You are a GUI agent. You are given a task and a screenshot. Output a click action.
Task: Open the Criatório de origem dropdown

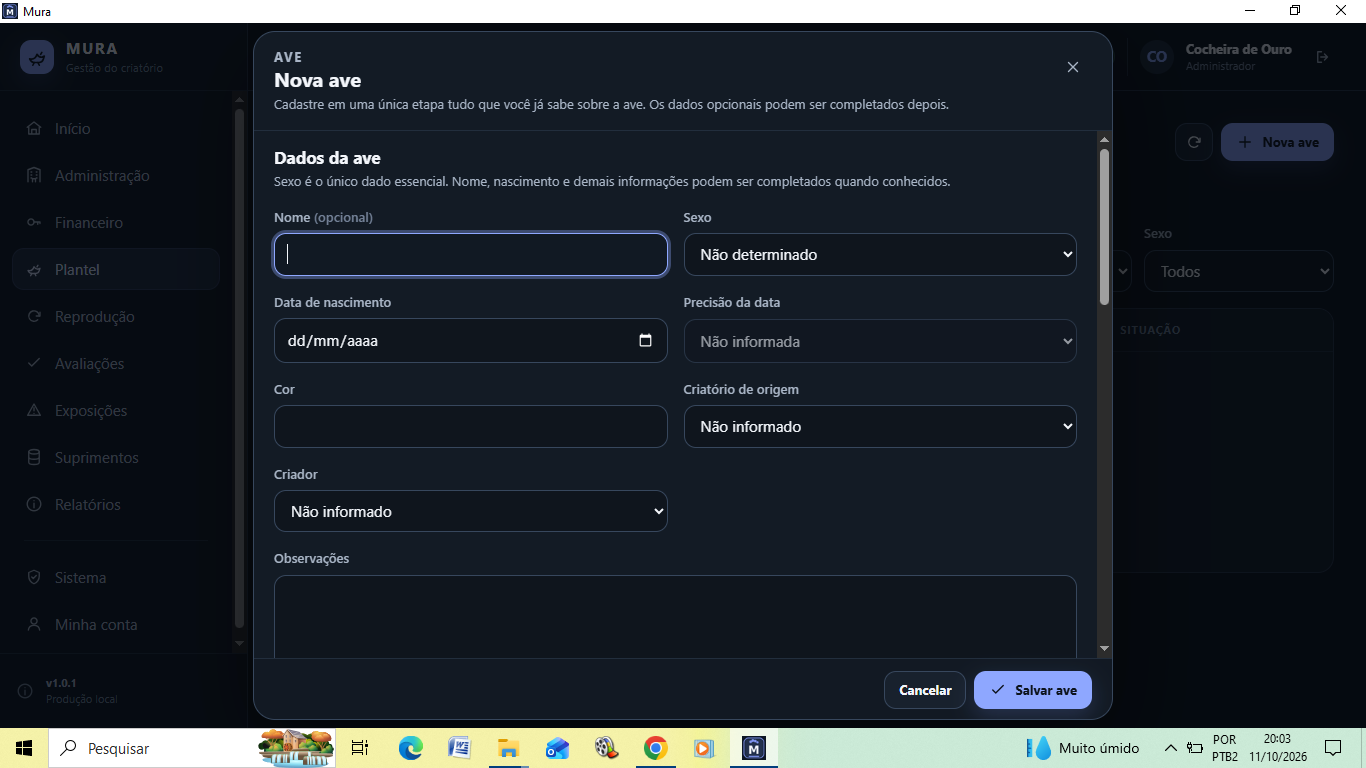pyautogui.click(x=880, y=426)
